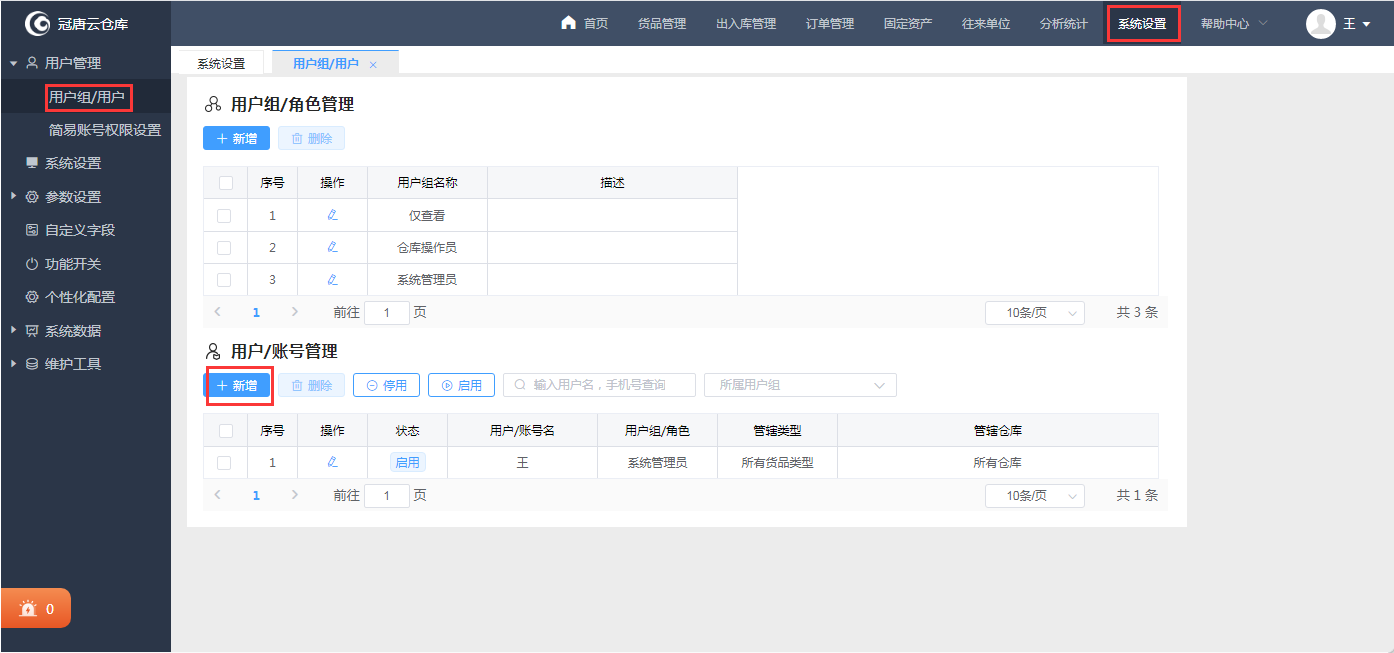Click the 启用 button
The width and height of the screenshot is (1394, 653).
click(461, 385)
